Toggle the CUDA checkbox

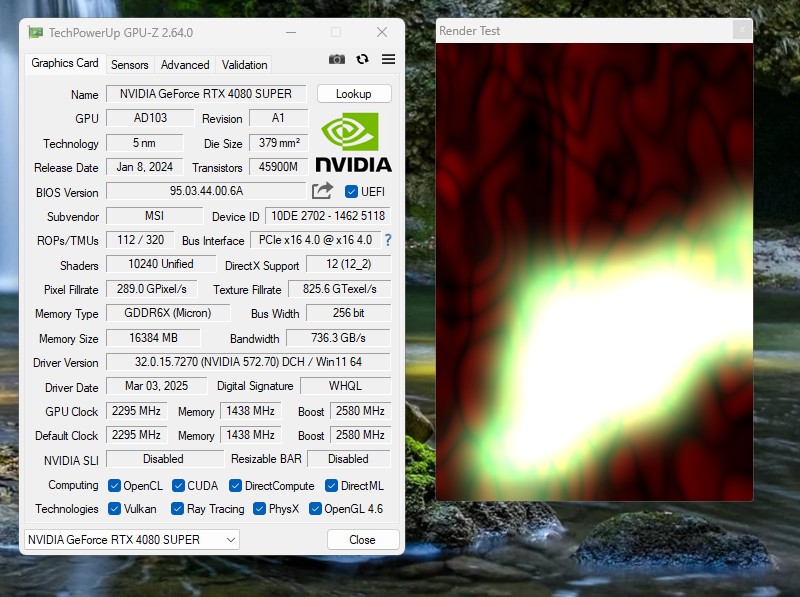click(x=178, y=486)
